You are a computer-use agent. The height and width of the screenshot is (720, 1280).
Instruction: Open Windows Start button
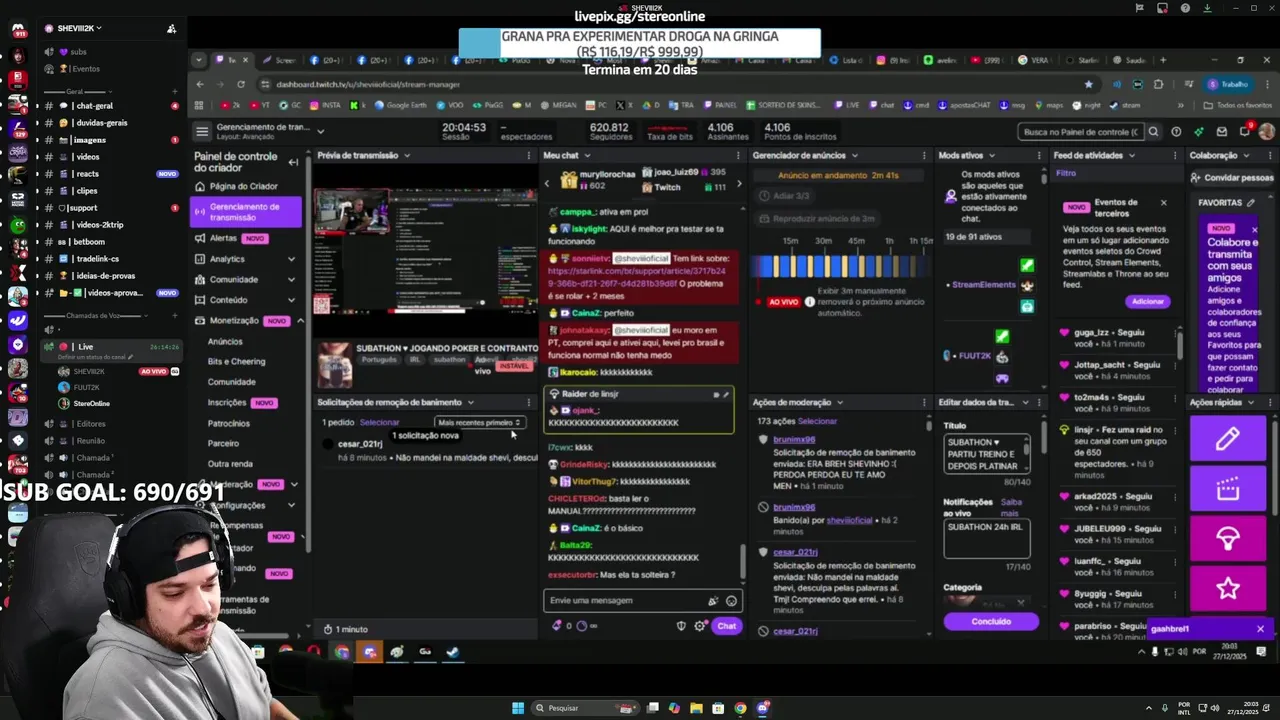click(x=518, y=708)
